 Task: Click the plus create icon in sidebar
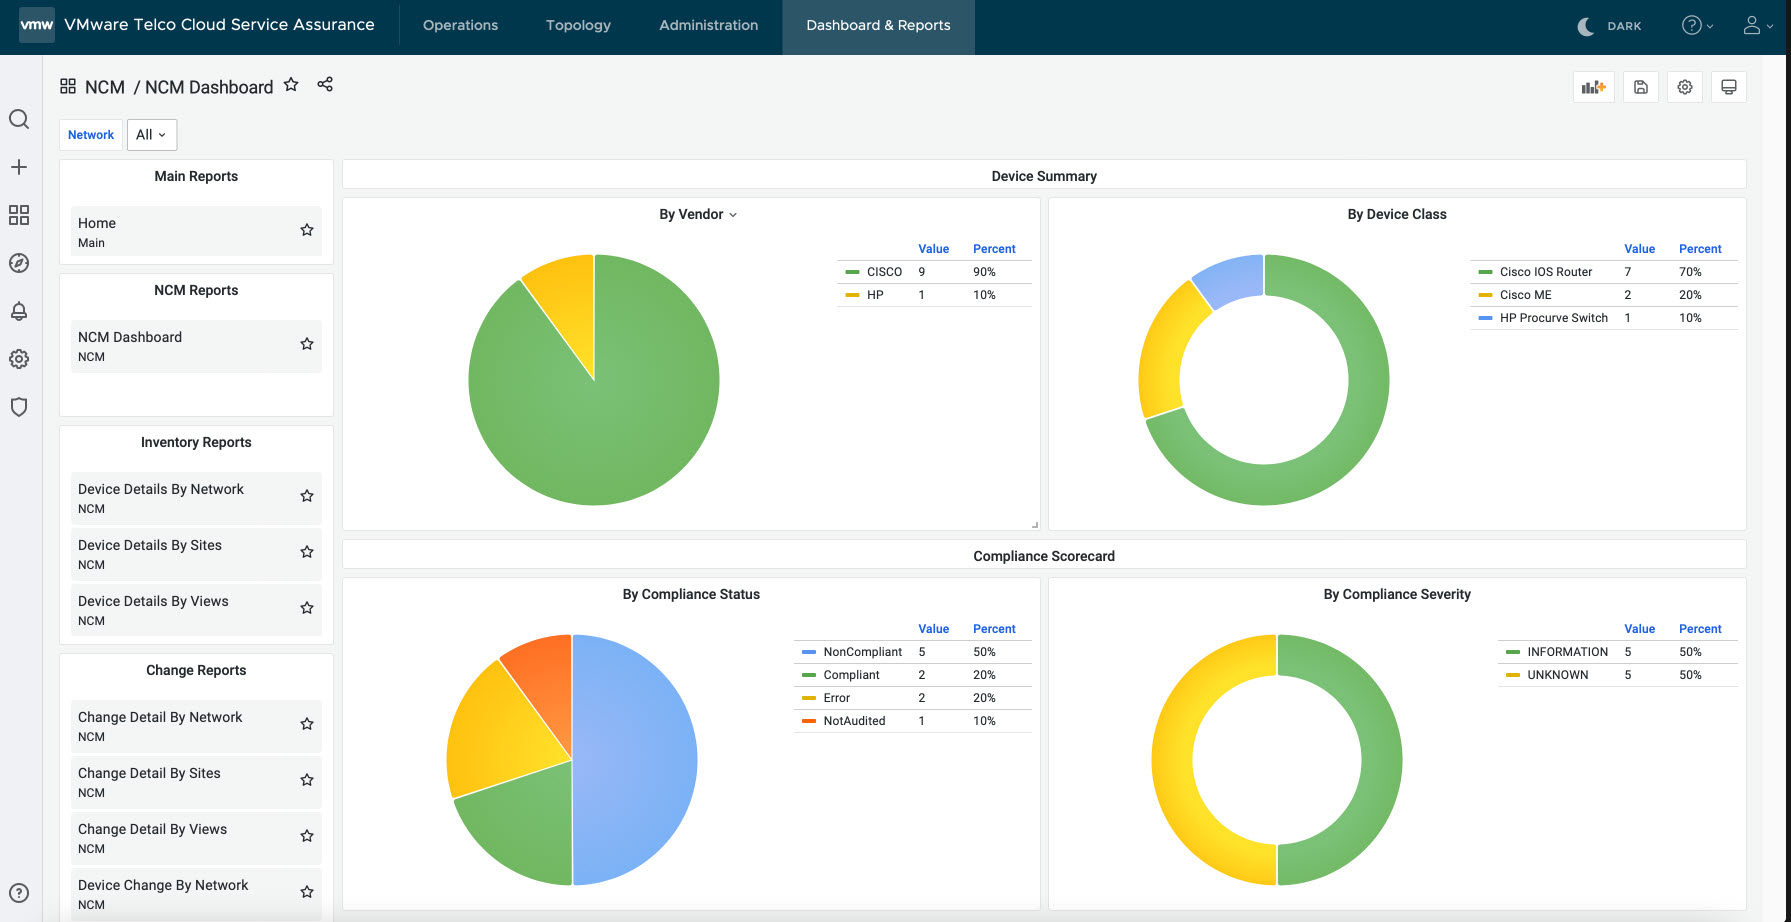(x=19, y=167)
